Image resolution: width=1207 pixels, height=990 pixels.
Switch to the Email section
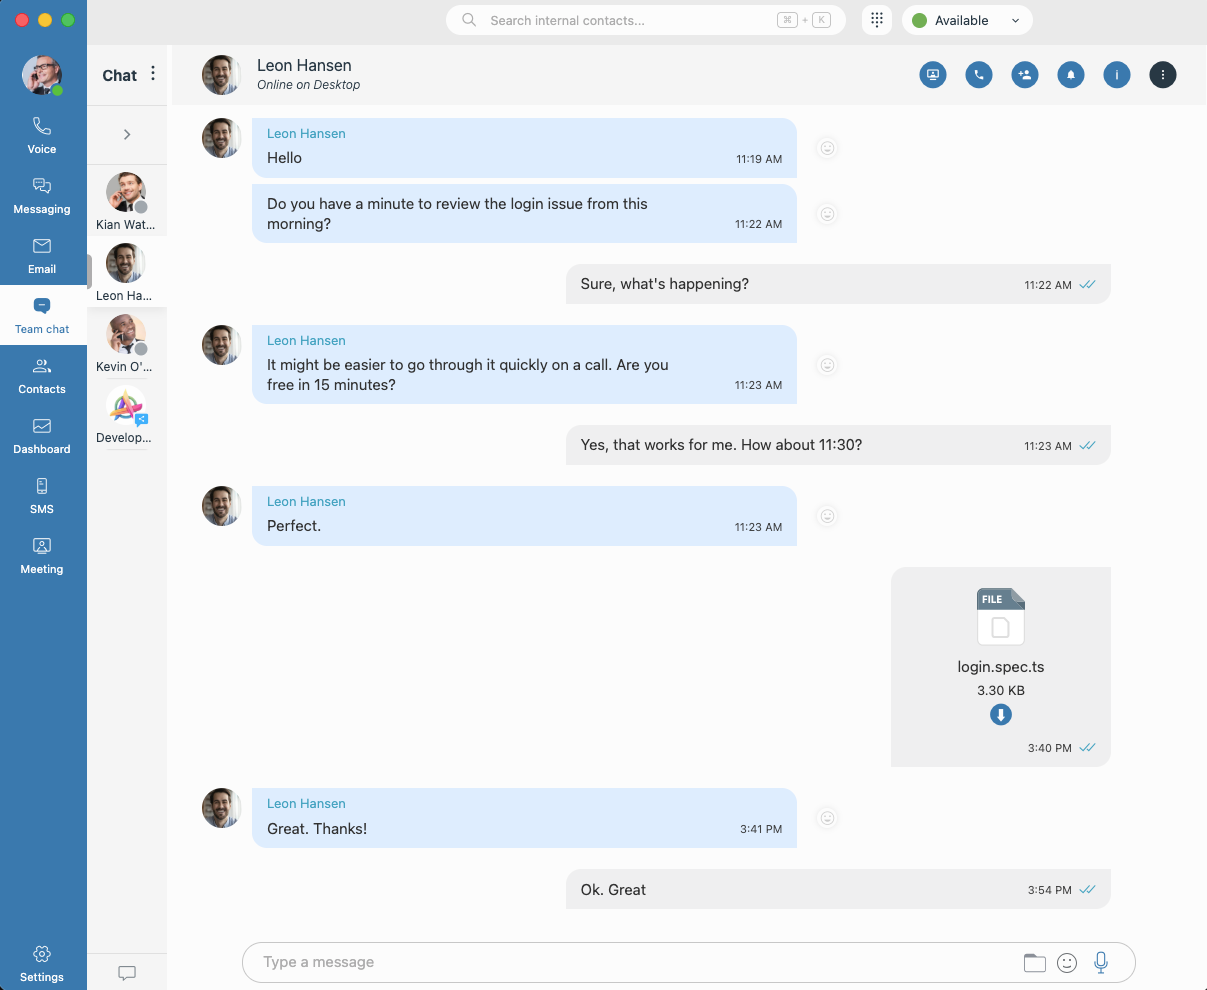(41, 255)
